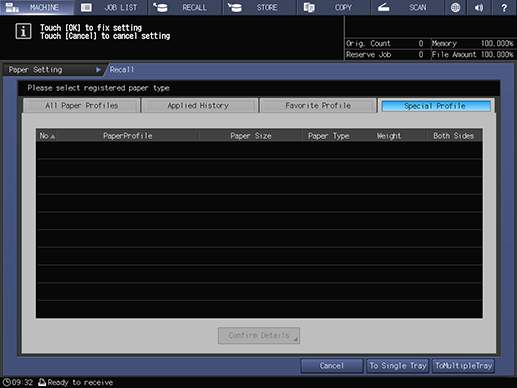
Task: Click the Reserve Job value
Action: [421, 55]
